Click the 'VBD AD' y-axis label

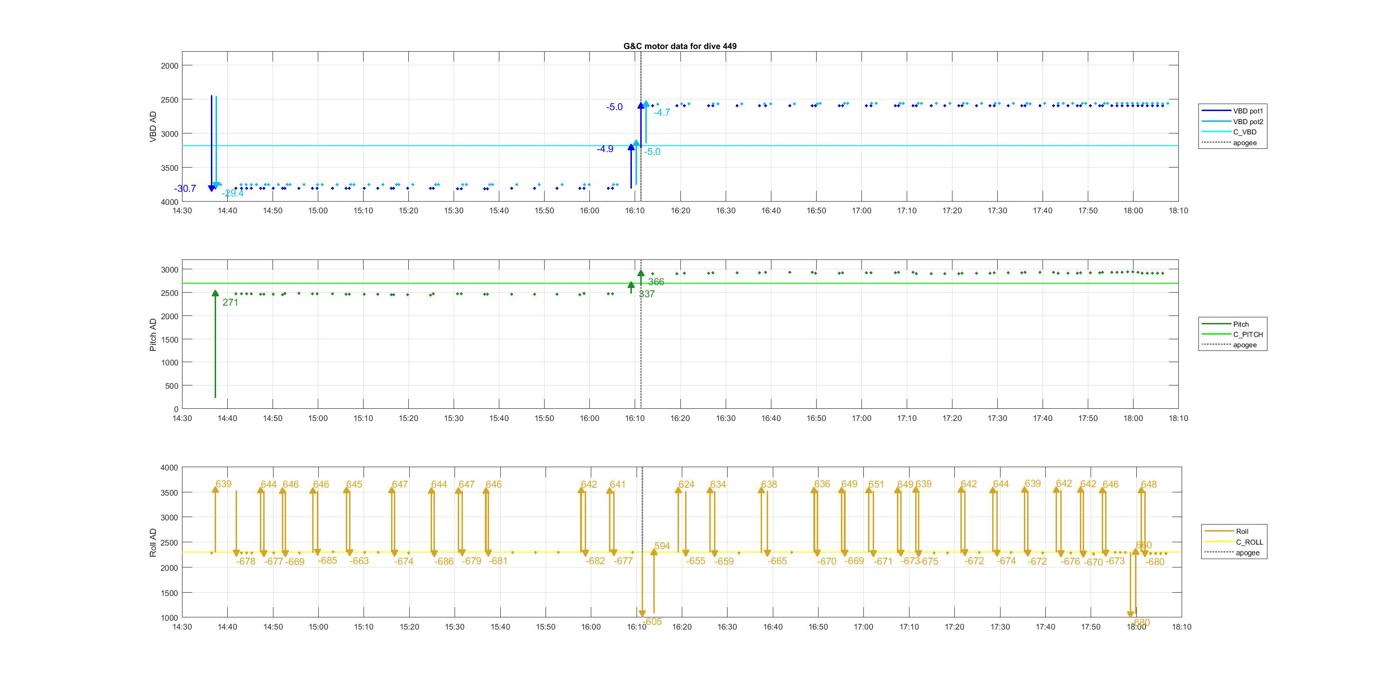[154, 127]
